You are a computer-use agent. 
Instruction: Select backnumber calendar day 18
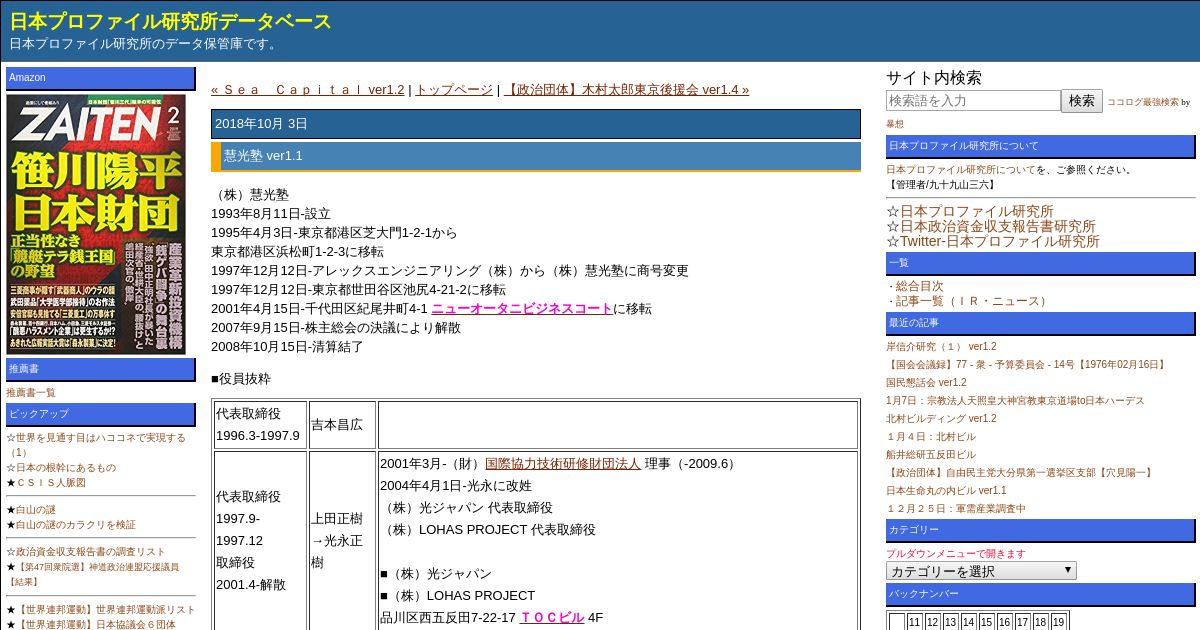[1041, 622]
